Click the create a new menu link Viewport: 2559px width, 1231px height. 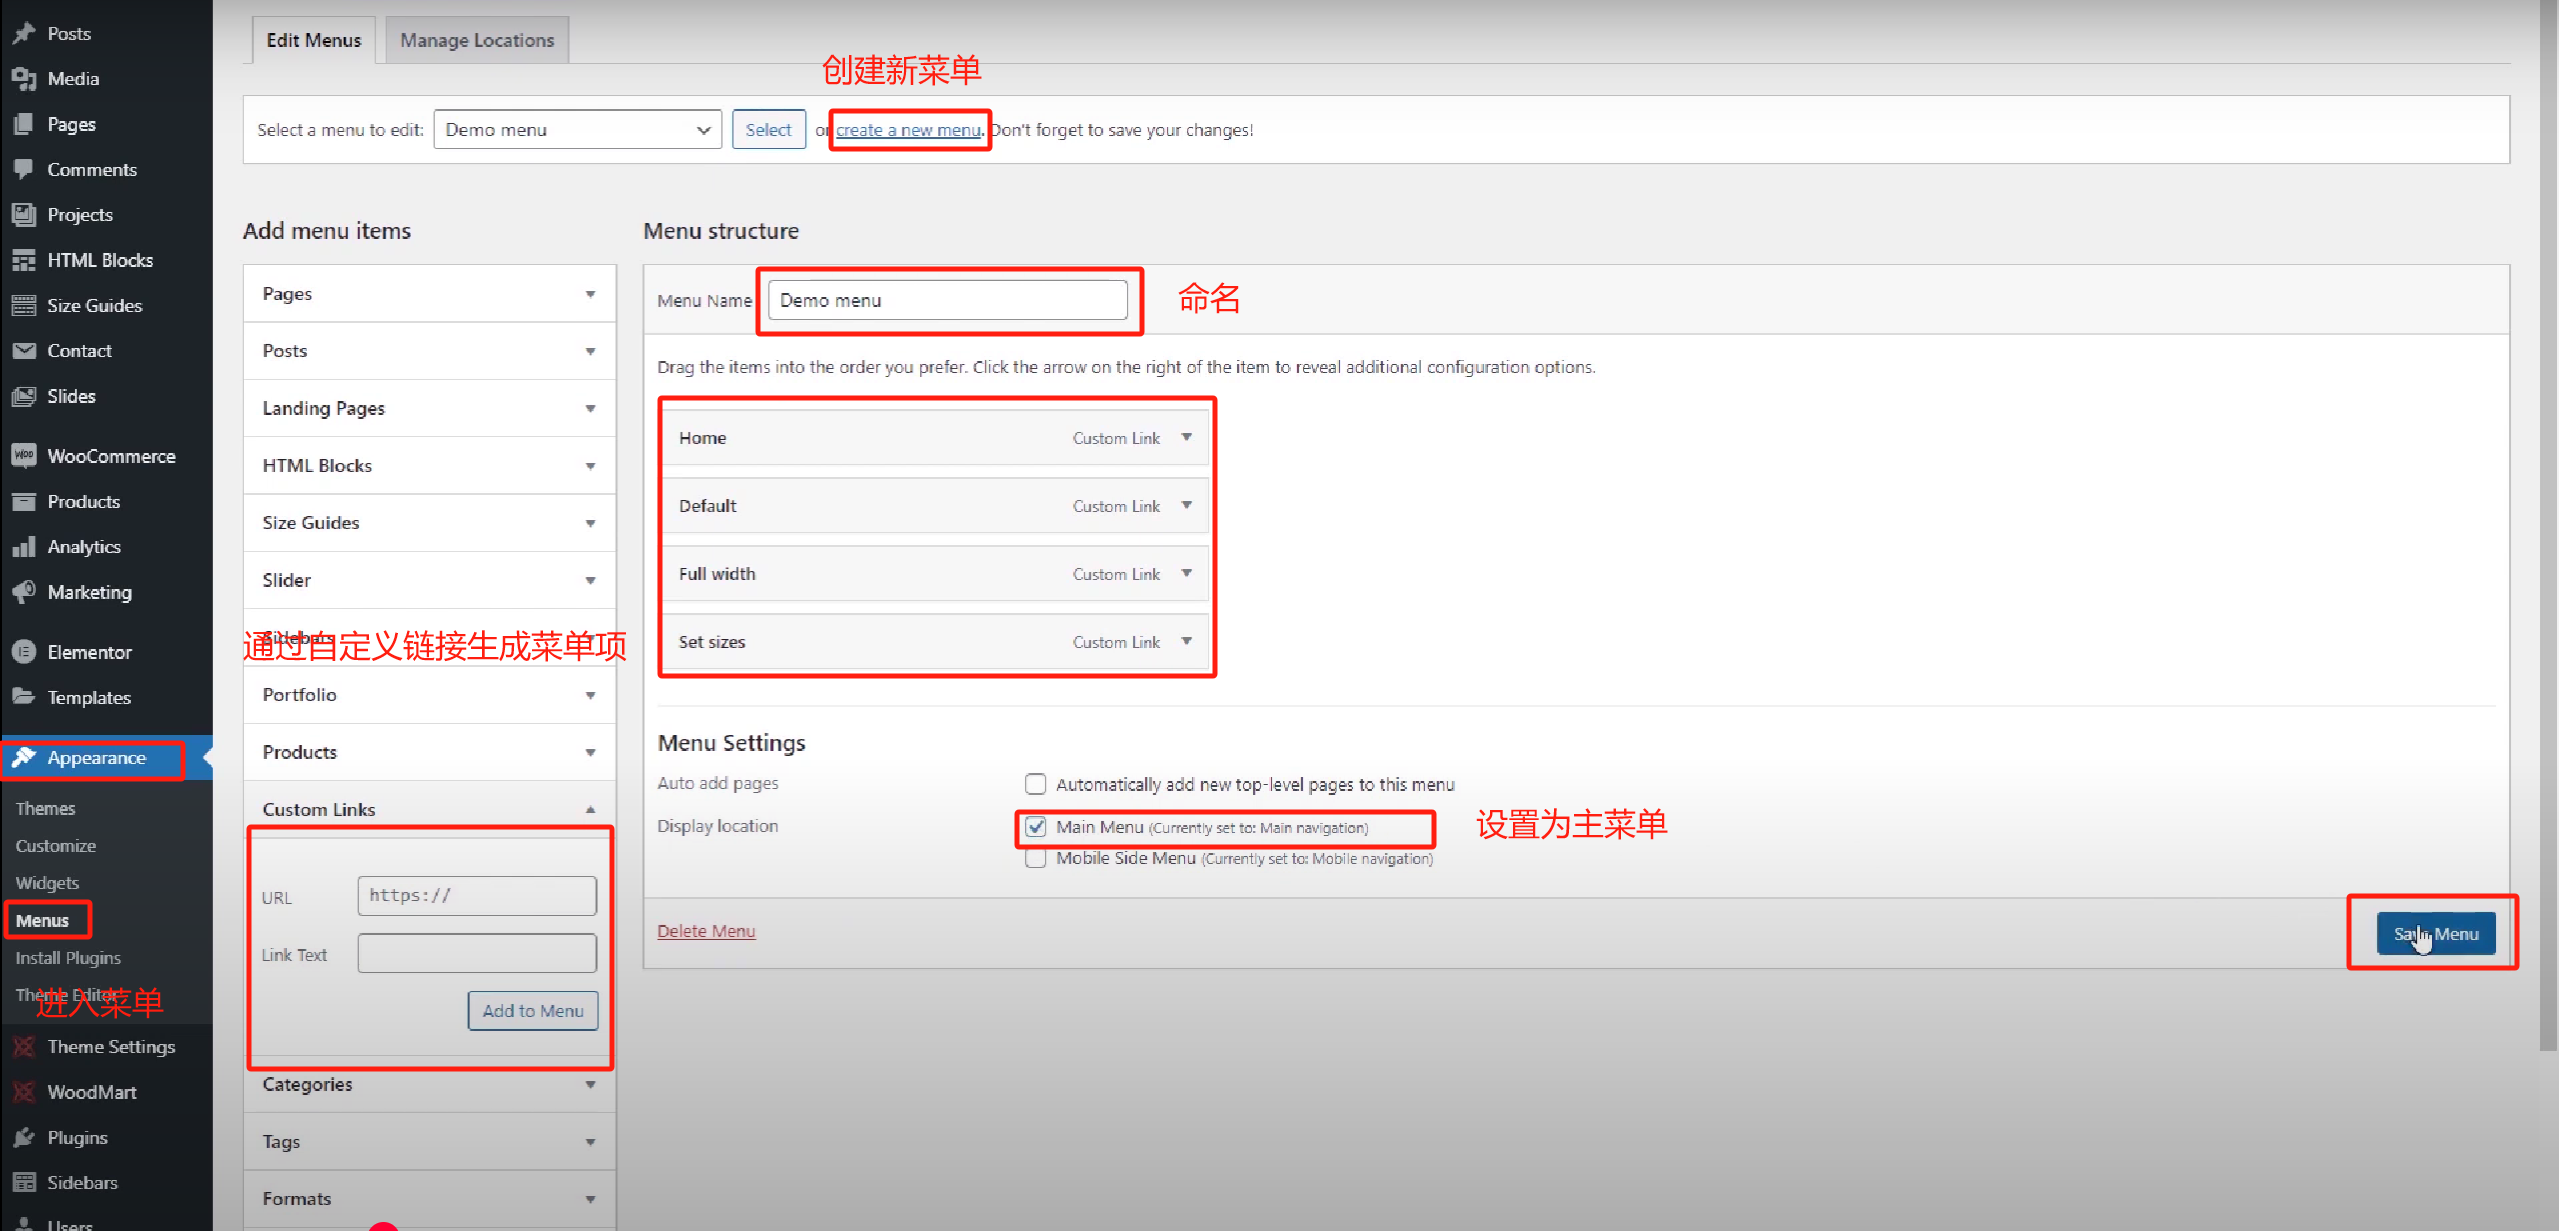[908, 129]
